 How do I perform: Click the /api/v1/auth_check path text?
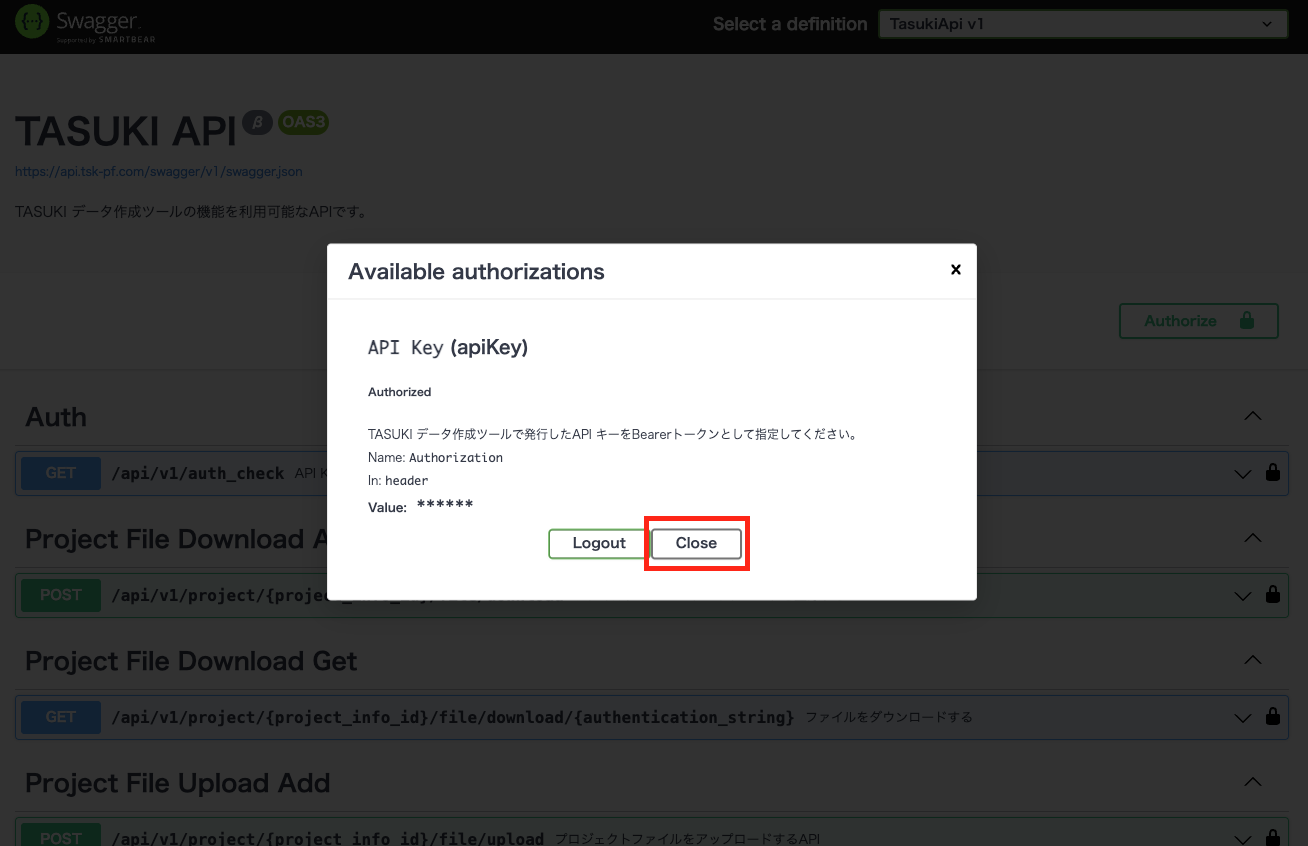tap(198, 473)
